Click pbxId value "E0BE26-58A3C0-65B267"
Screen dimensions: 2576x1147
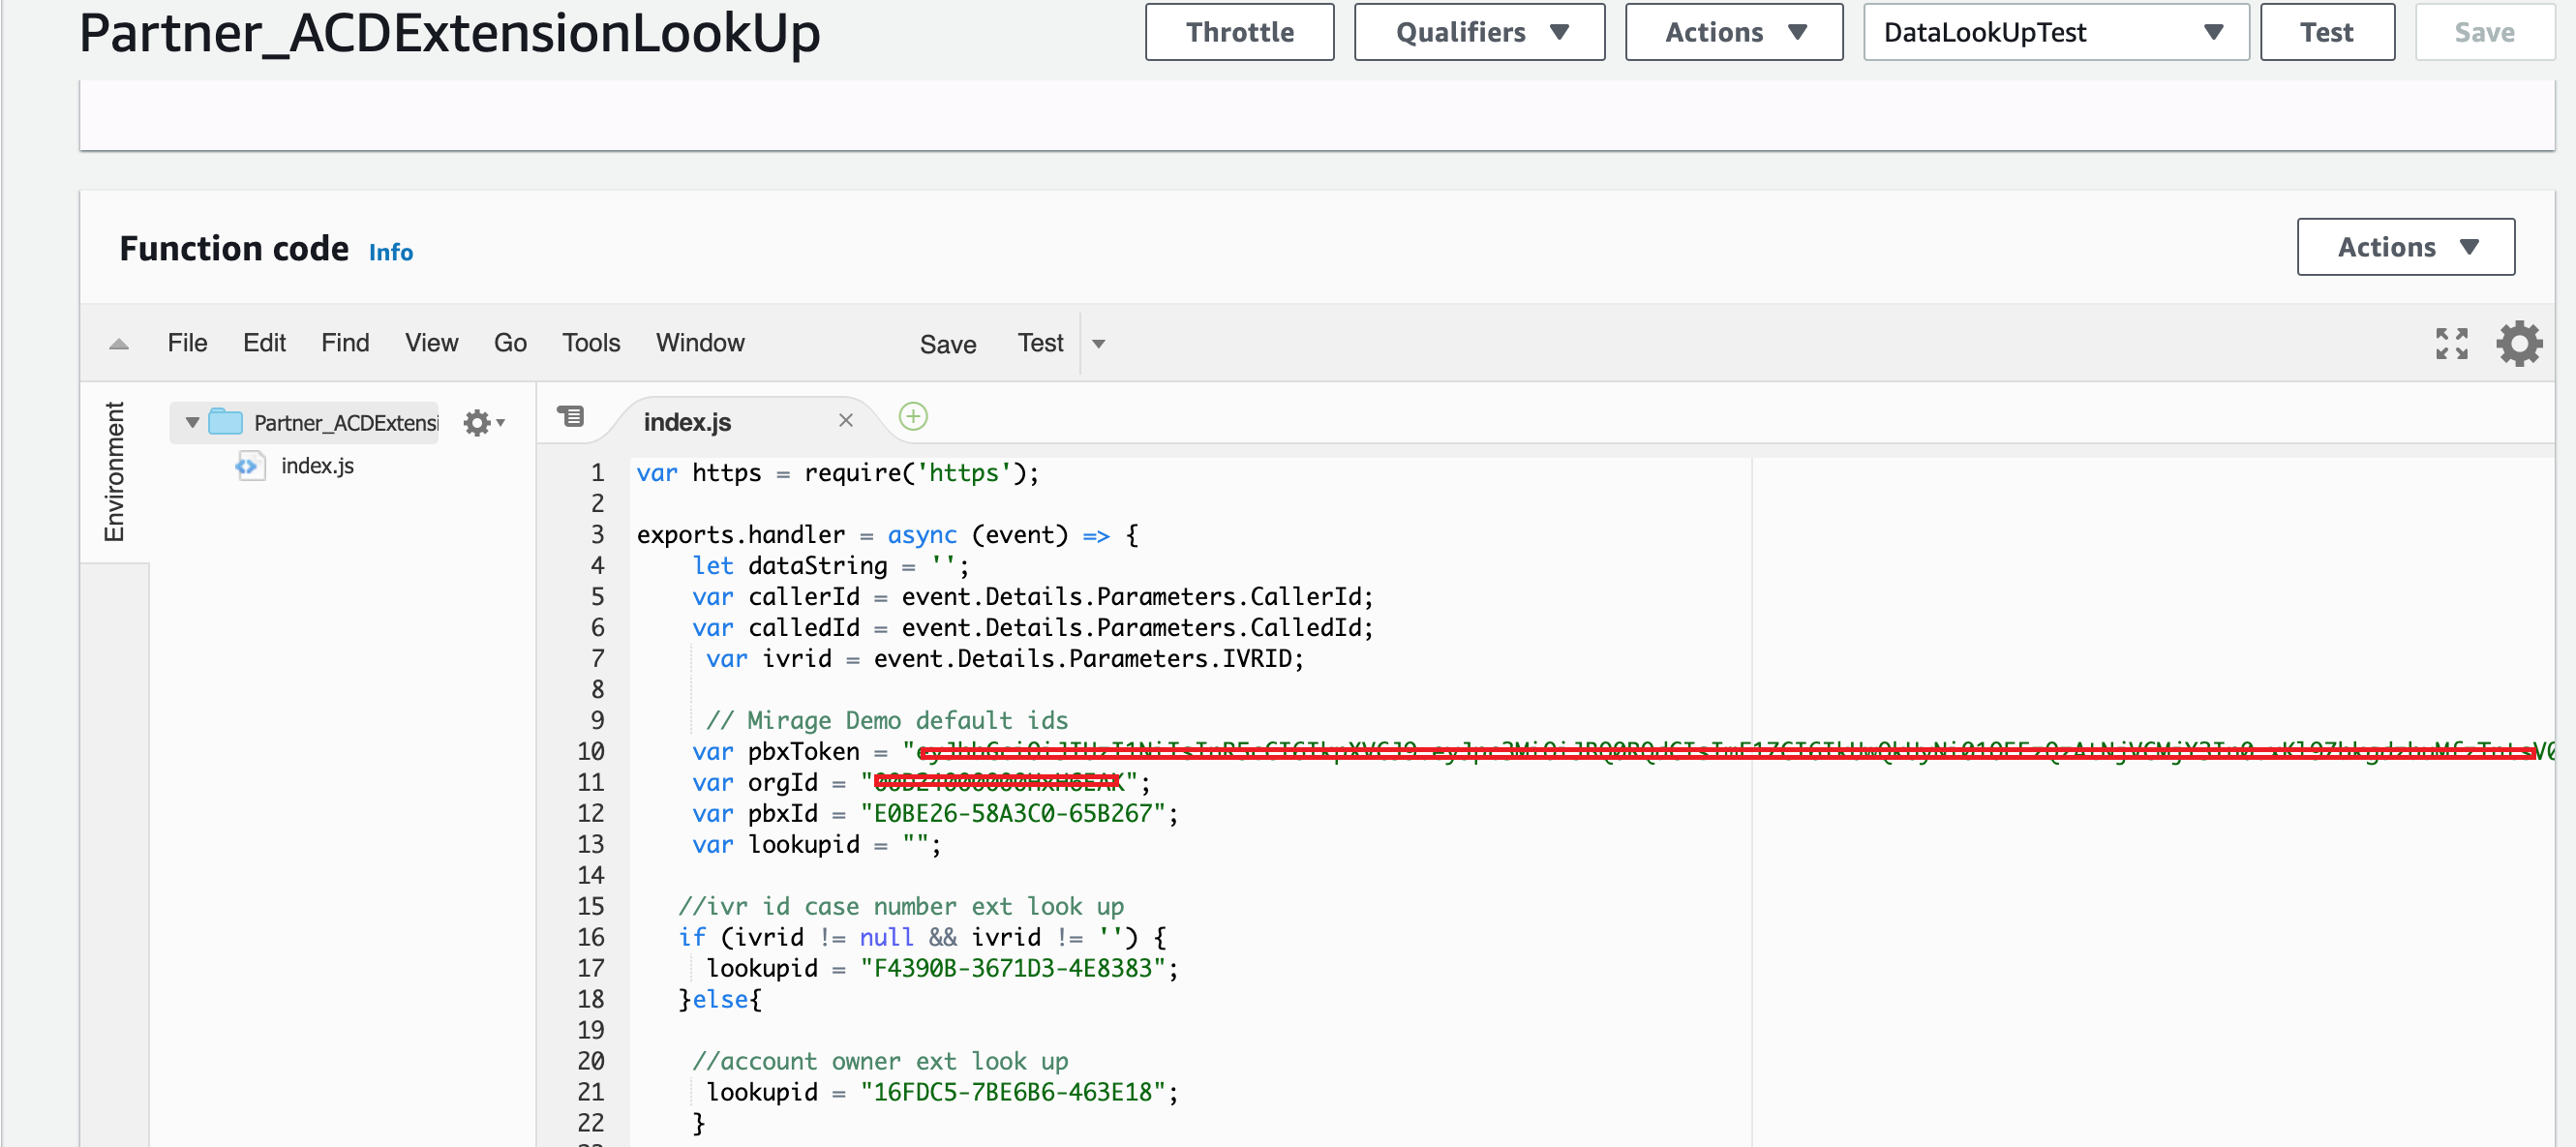tap(1013, 813)
